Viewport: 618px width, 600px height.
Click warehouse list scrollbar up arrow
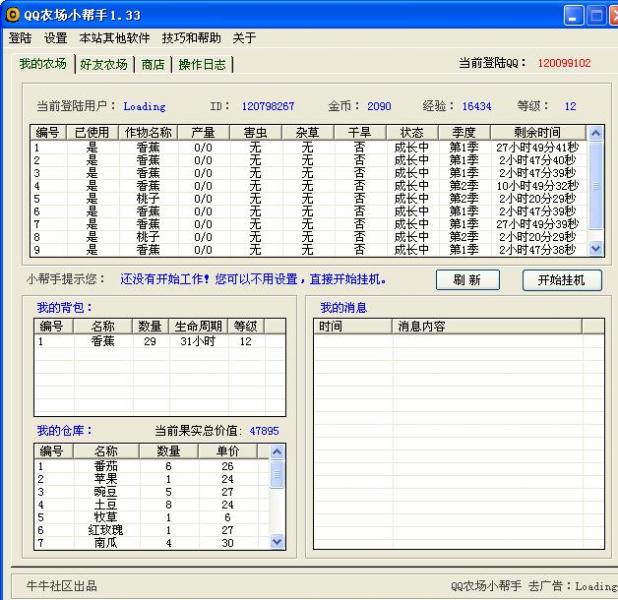(x=277, y=452)
